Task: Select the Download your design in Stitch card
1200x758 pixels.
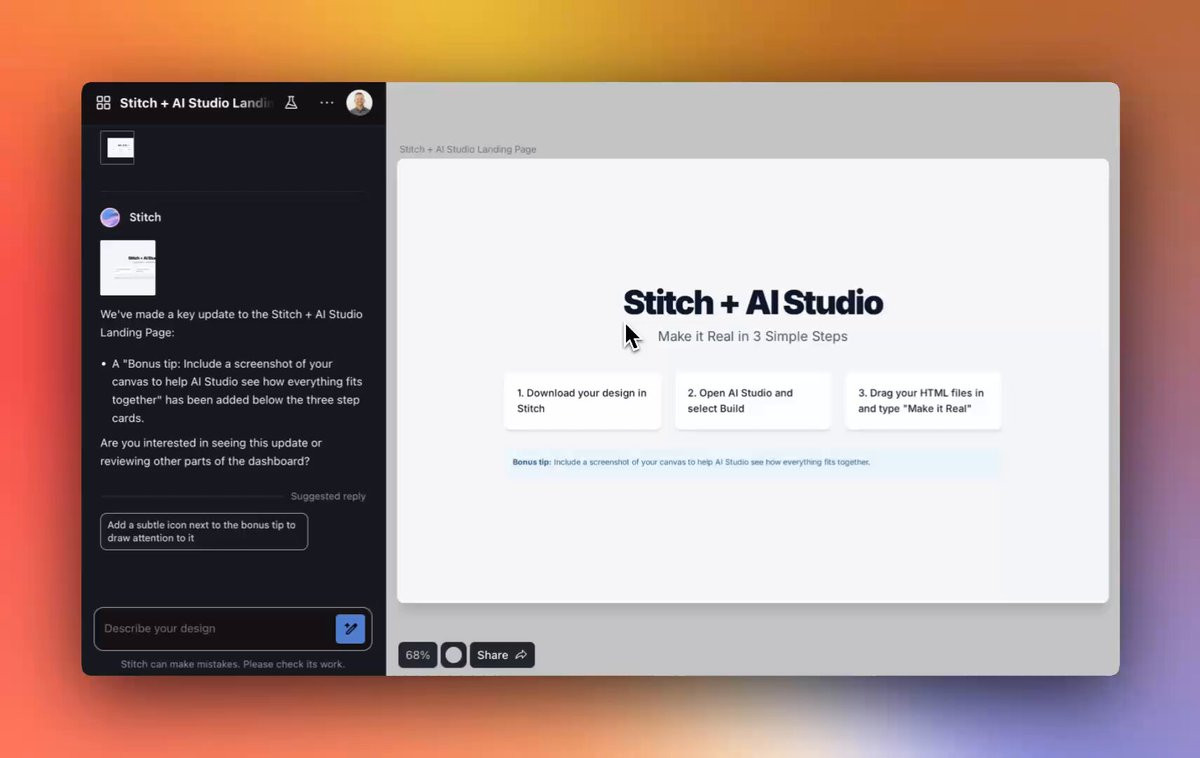Action: [x=583, y=401]
